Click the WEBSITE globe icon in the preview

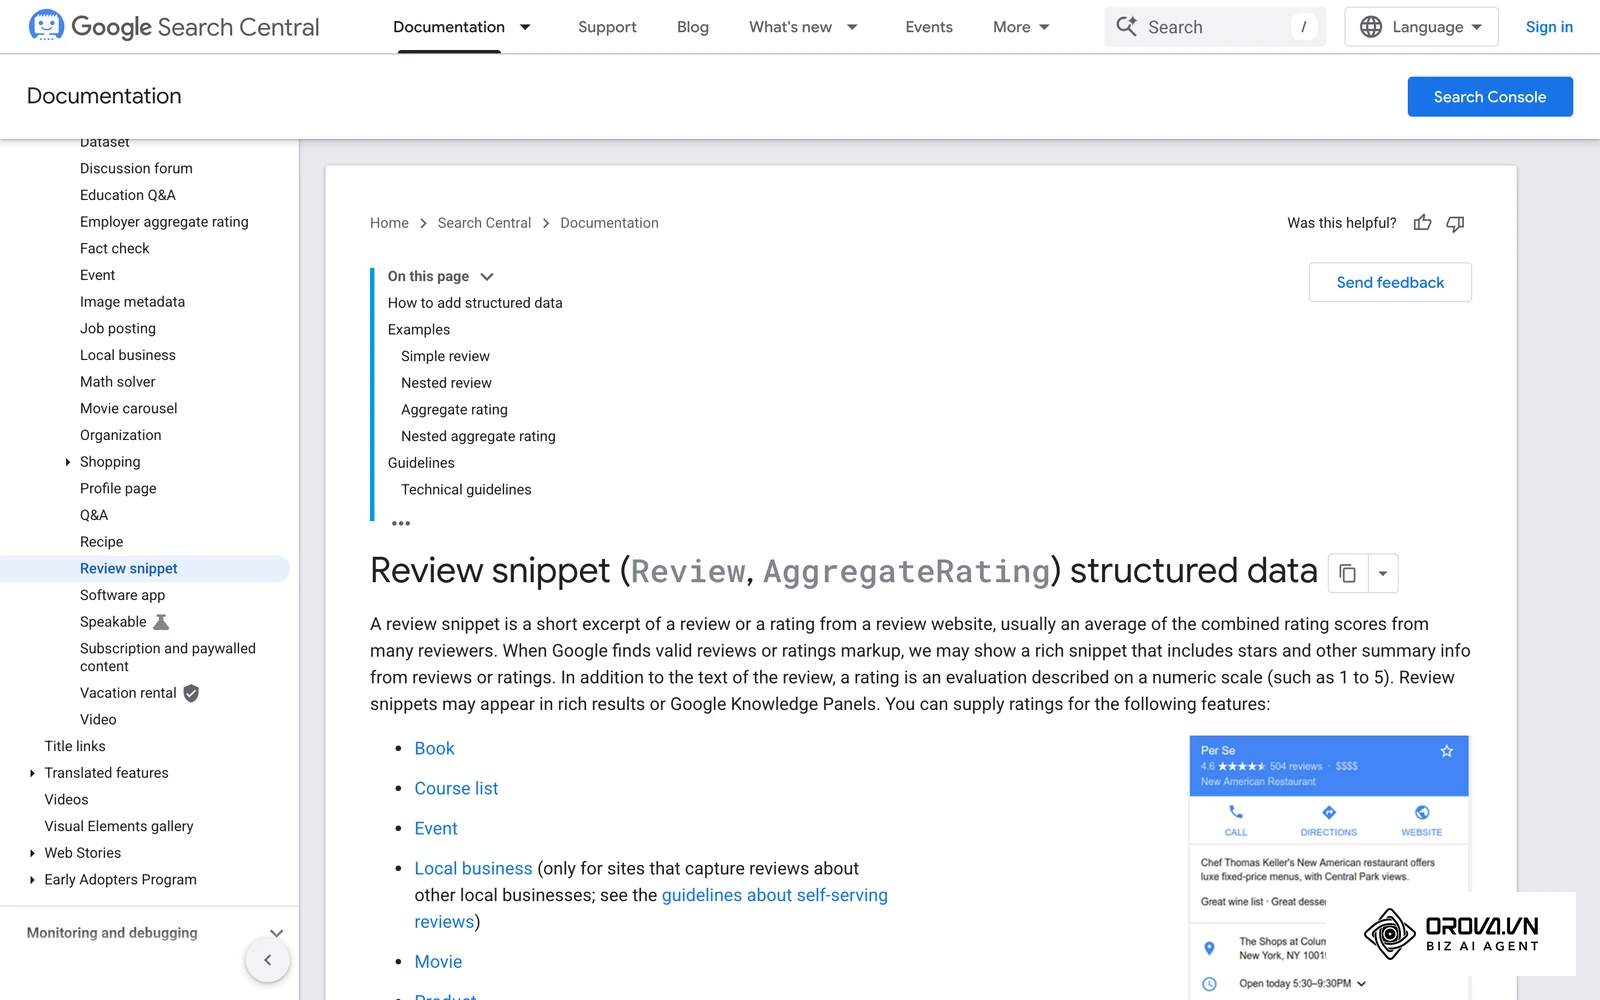[x=1422, y=812]
